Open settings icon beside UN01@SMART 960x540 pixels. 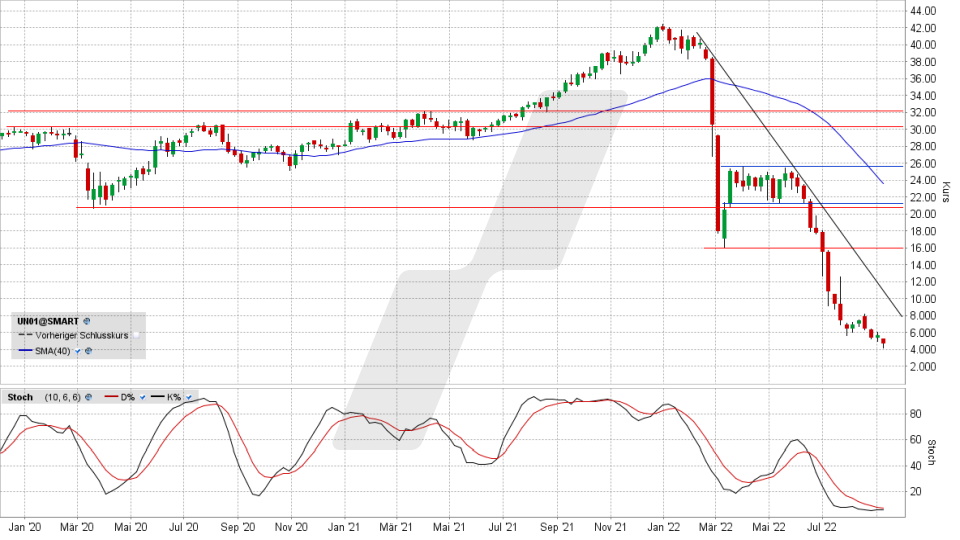pos(86,321)
